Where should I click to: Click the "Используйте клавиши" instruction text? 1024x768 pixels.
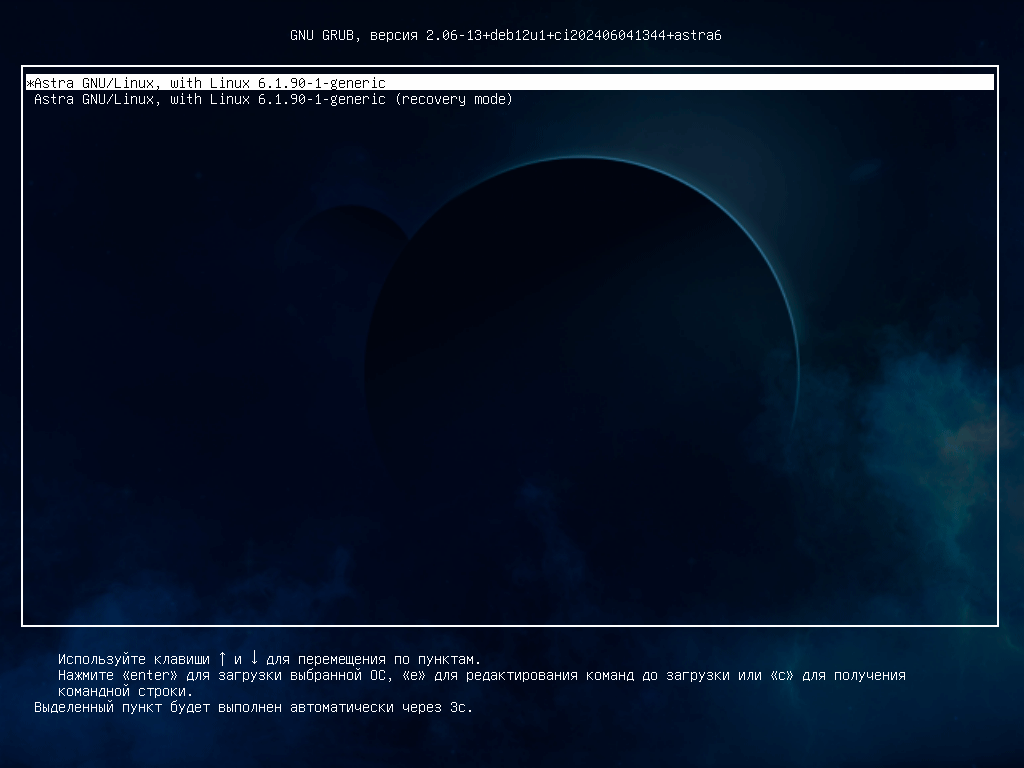point(133,659)
